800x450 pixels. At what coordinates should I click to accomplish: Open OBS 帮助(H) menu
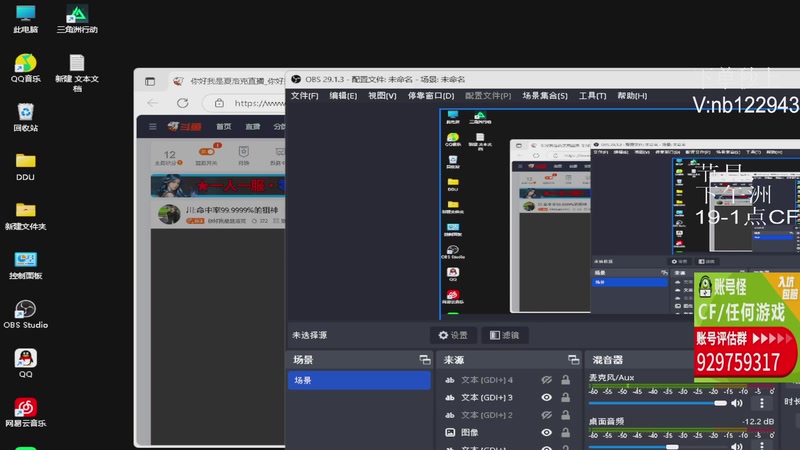pos(632,95)
